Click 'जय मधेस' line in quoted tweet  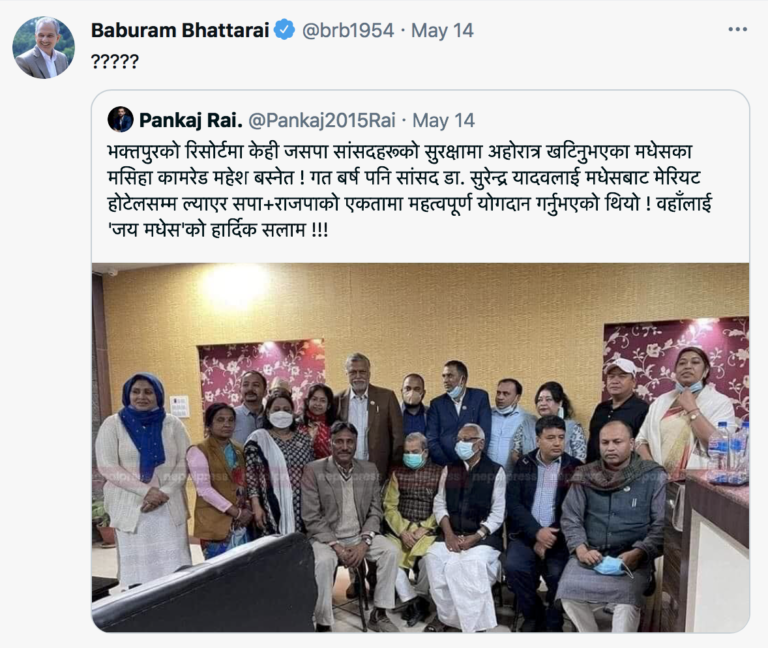pyautogui.click(x=218, y=229)
